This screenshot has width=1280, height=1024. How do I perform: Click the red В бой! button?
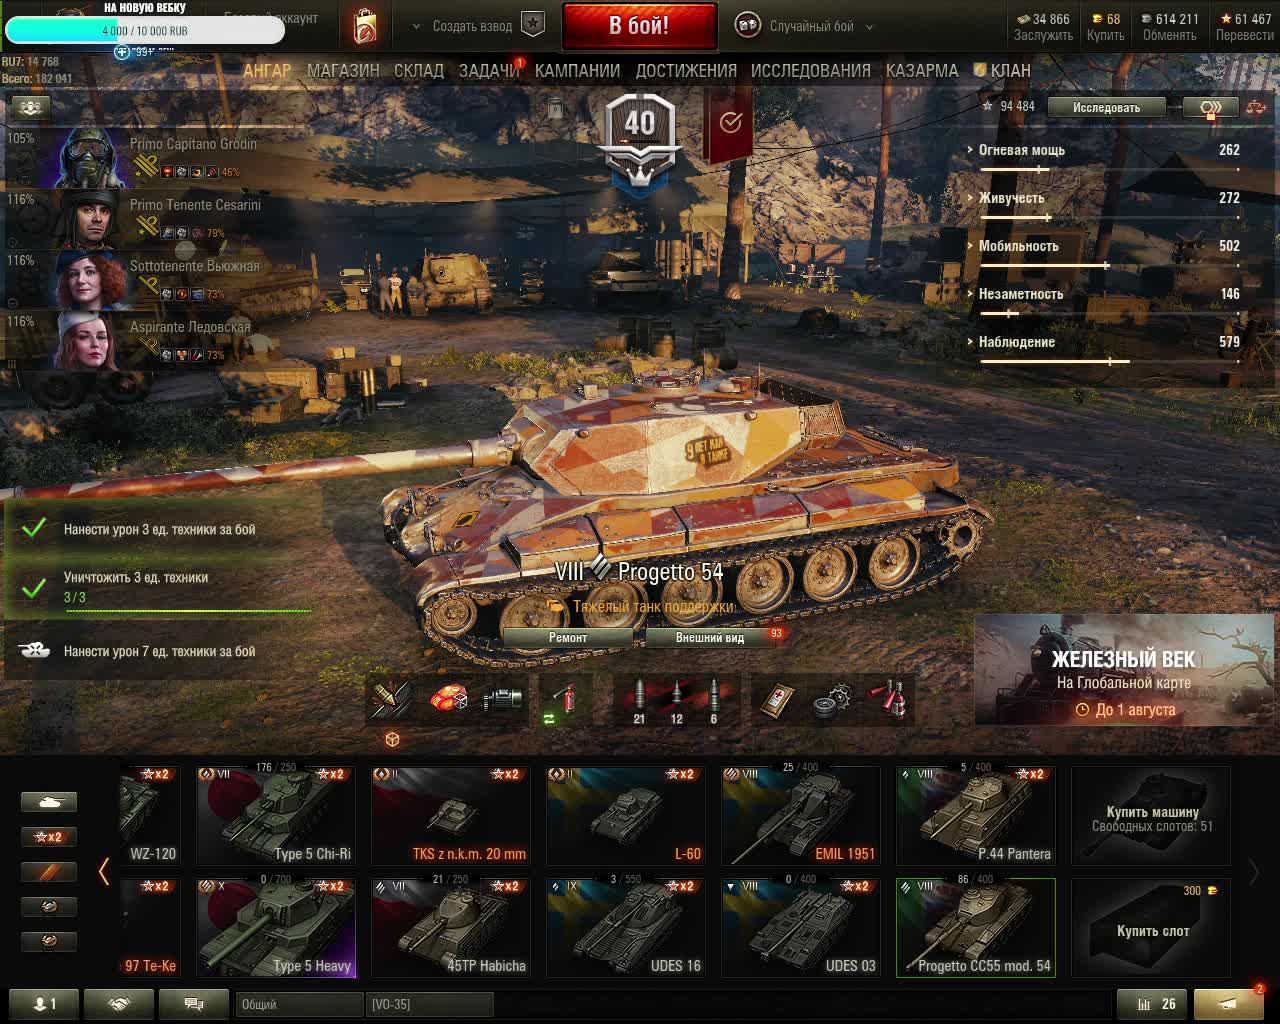(x=639, y=26)
